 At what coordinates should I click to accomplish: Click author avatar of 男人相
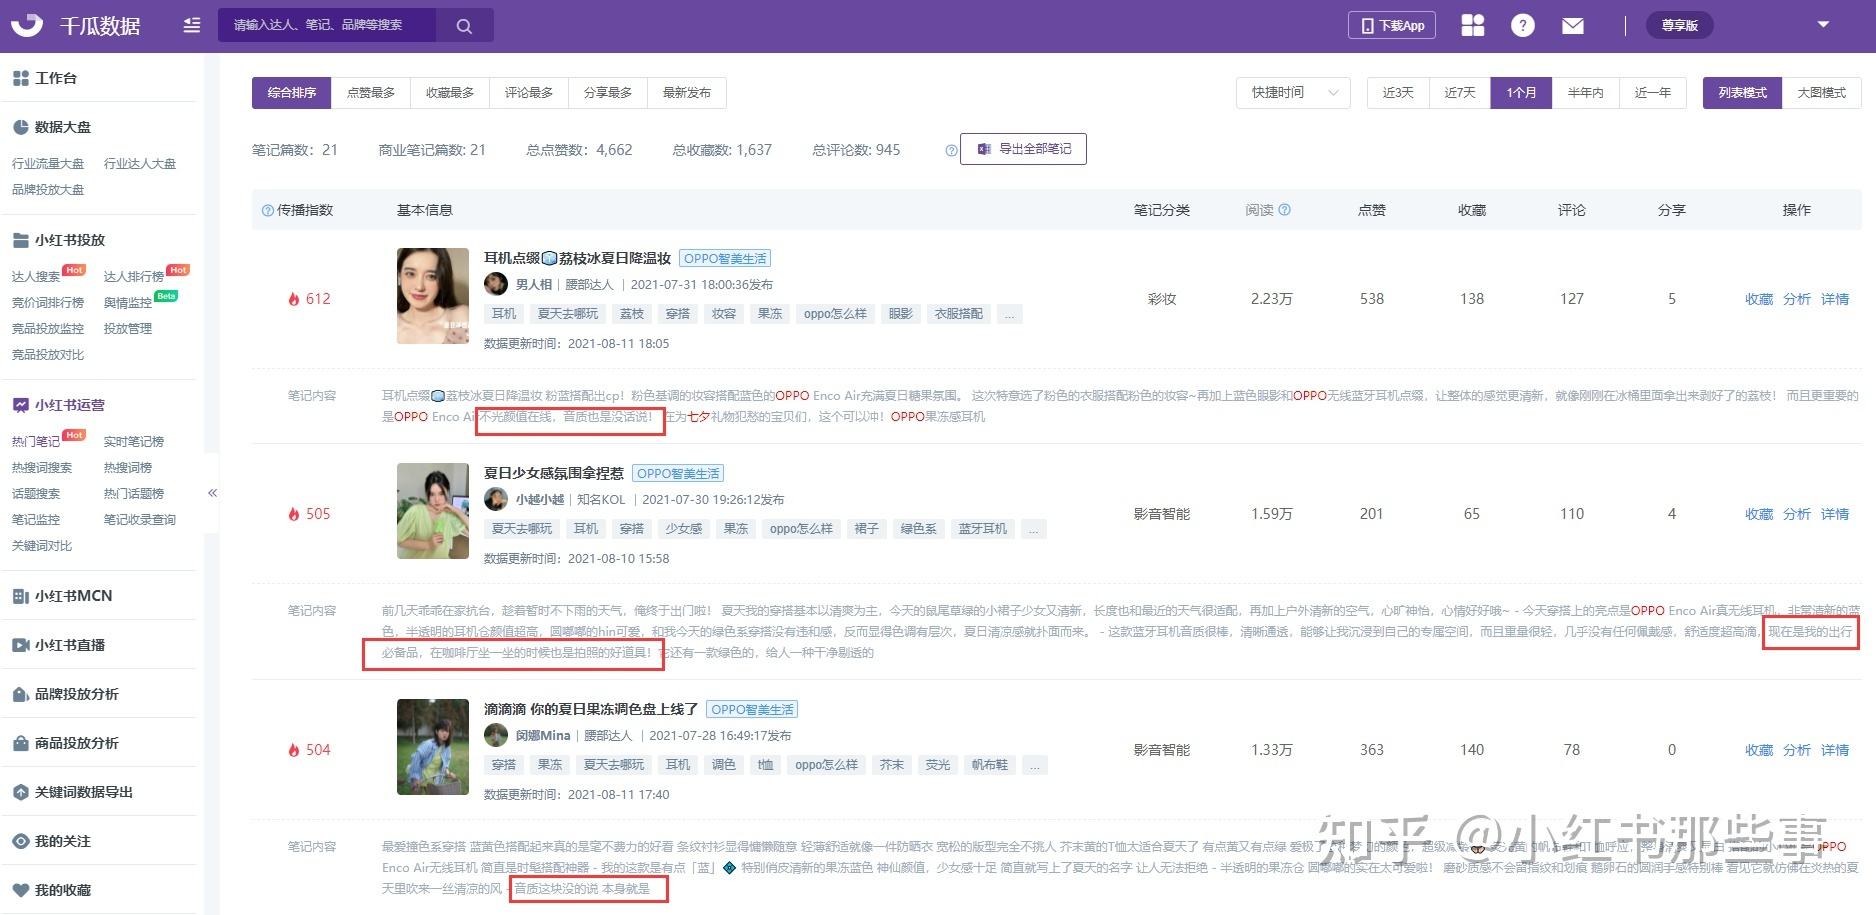click(496, 284)
